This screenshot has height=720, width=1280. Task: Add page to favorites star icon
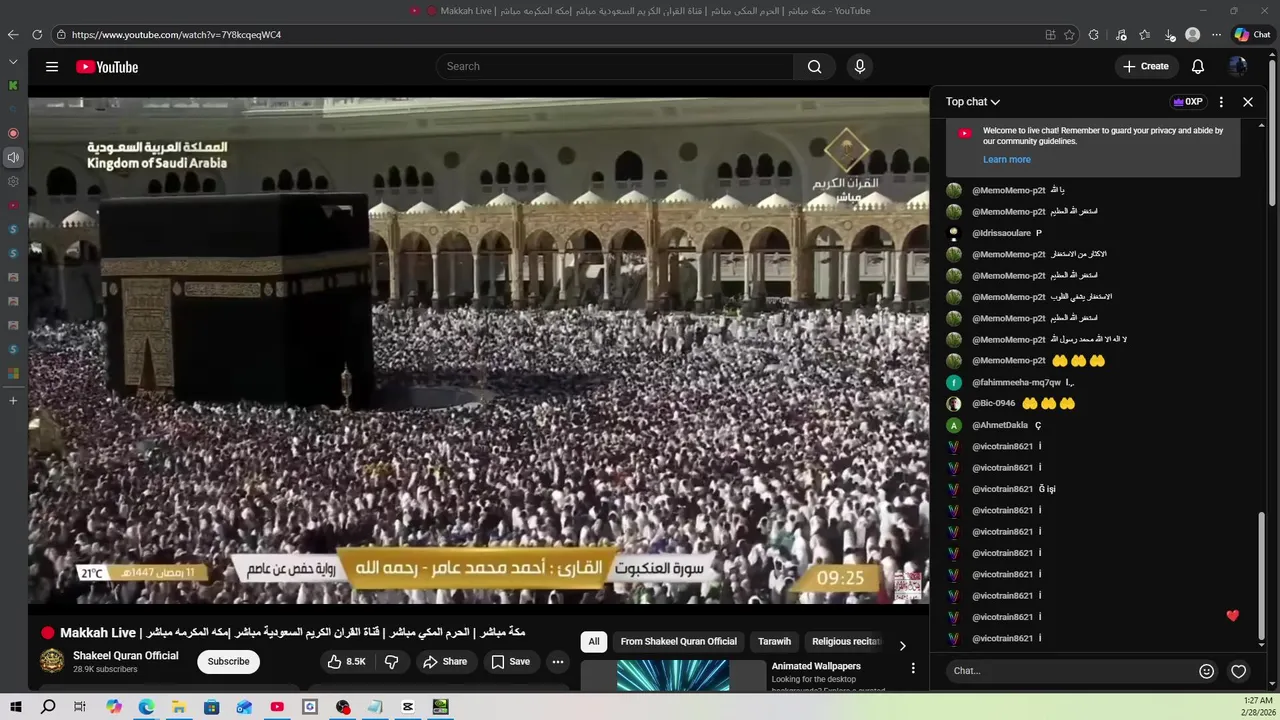(x=1069, y=35)
